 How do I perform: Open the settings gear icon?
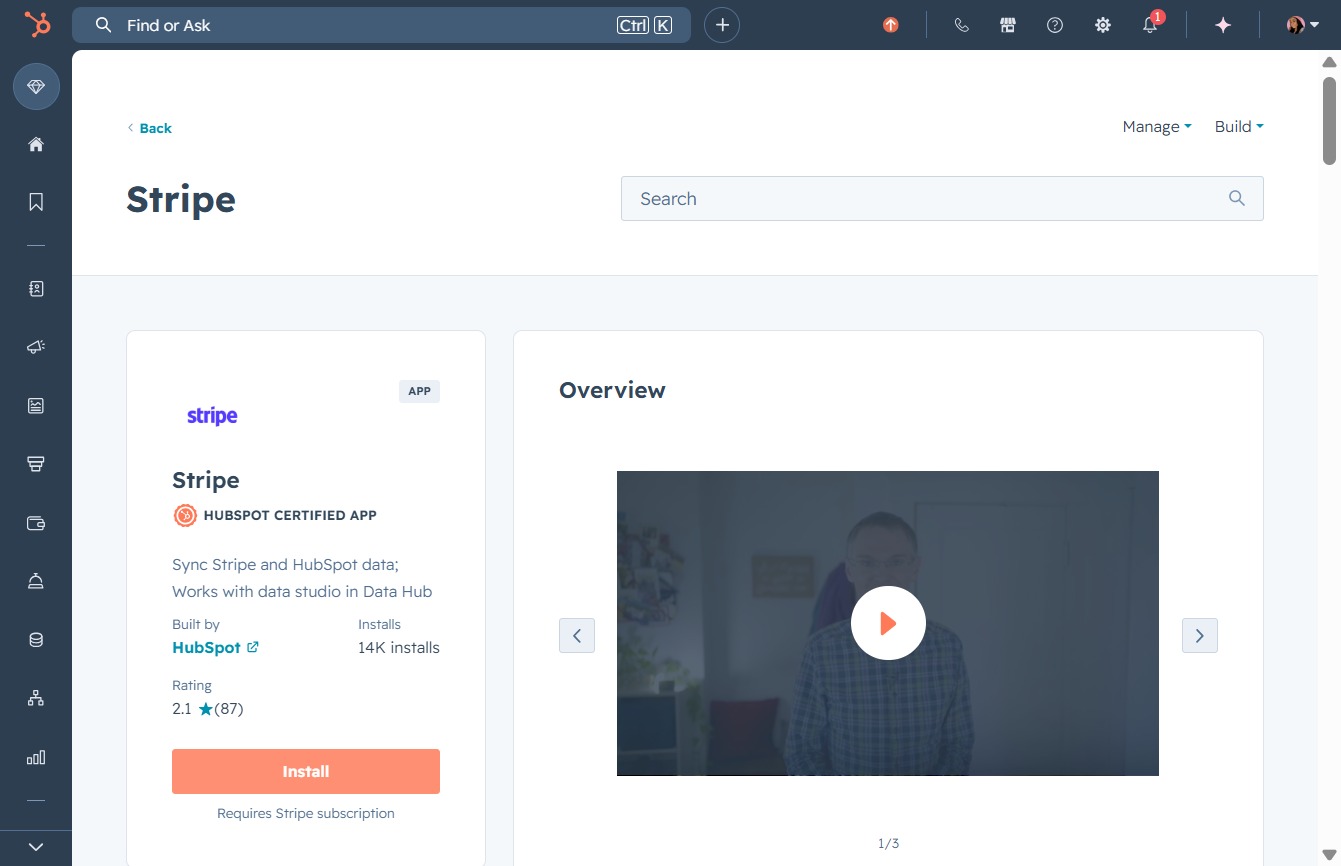pyautogui.click(x=1103, y=25)
